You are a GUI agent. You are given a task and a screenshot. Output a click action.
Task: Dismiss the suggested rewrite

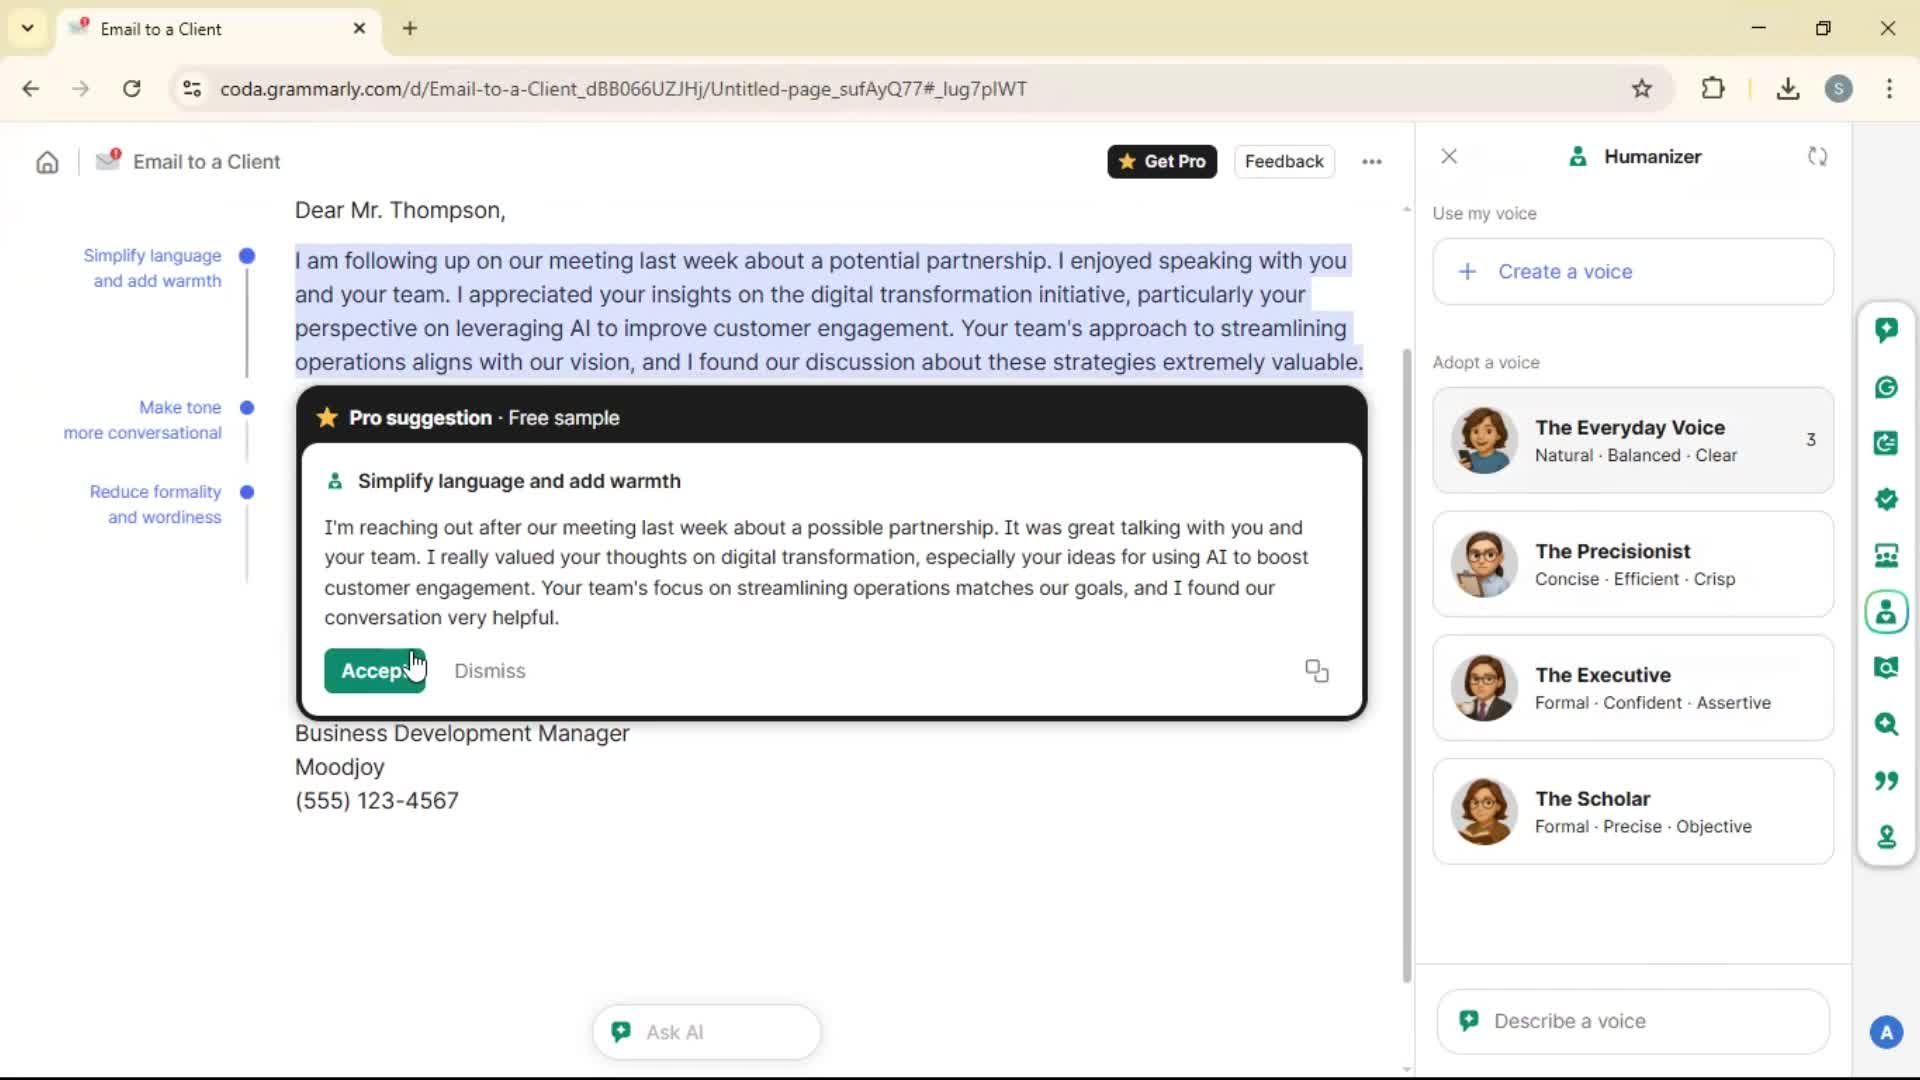pyautogui.click(x=489, y=671)
